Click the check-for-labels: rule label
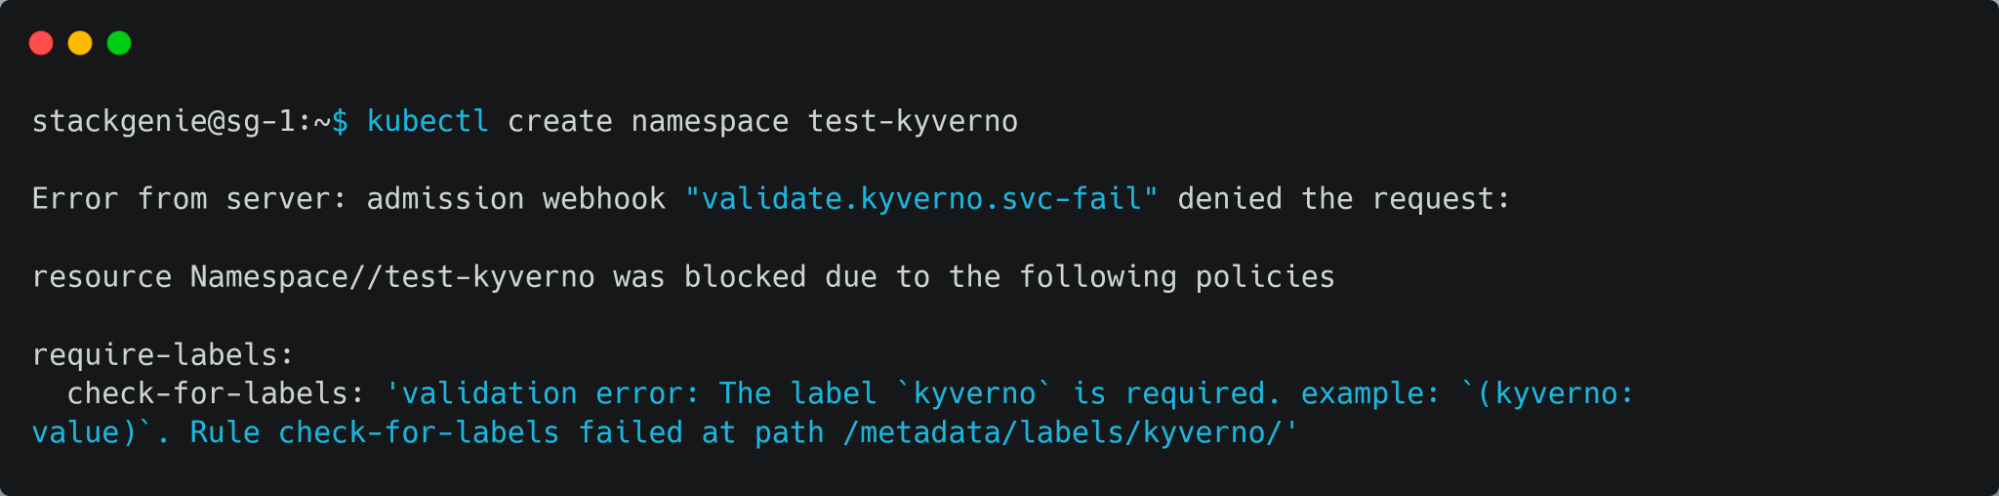 click(216, 393)
